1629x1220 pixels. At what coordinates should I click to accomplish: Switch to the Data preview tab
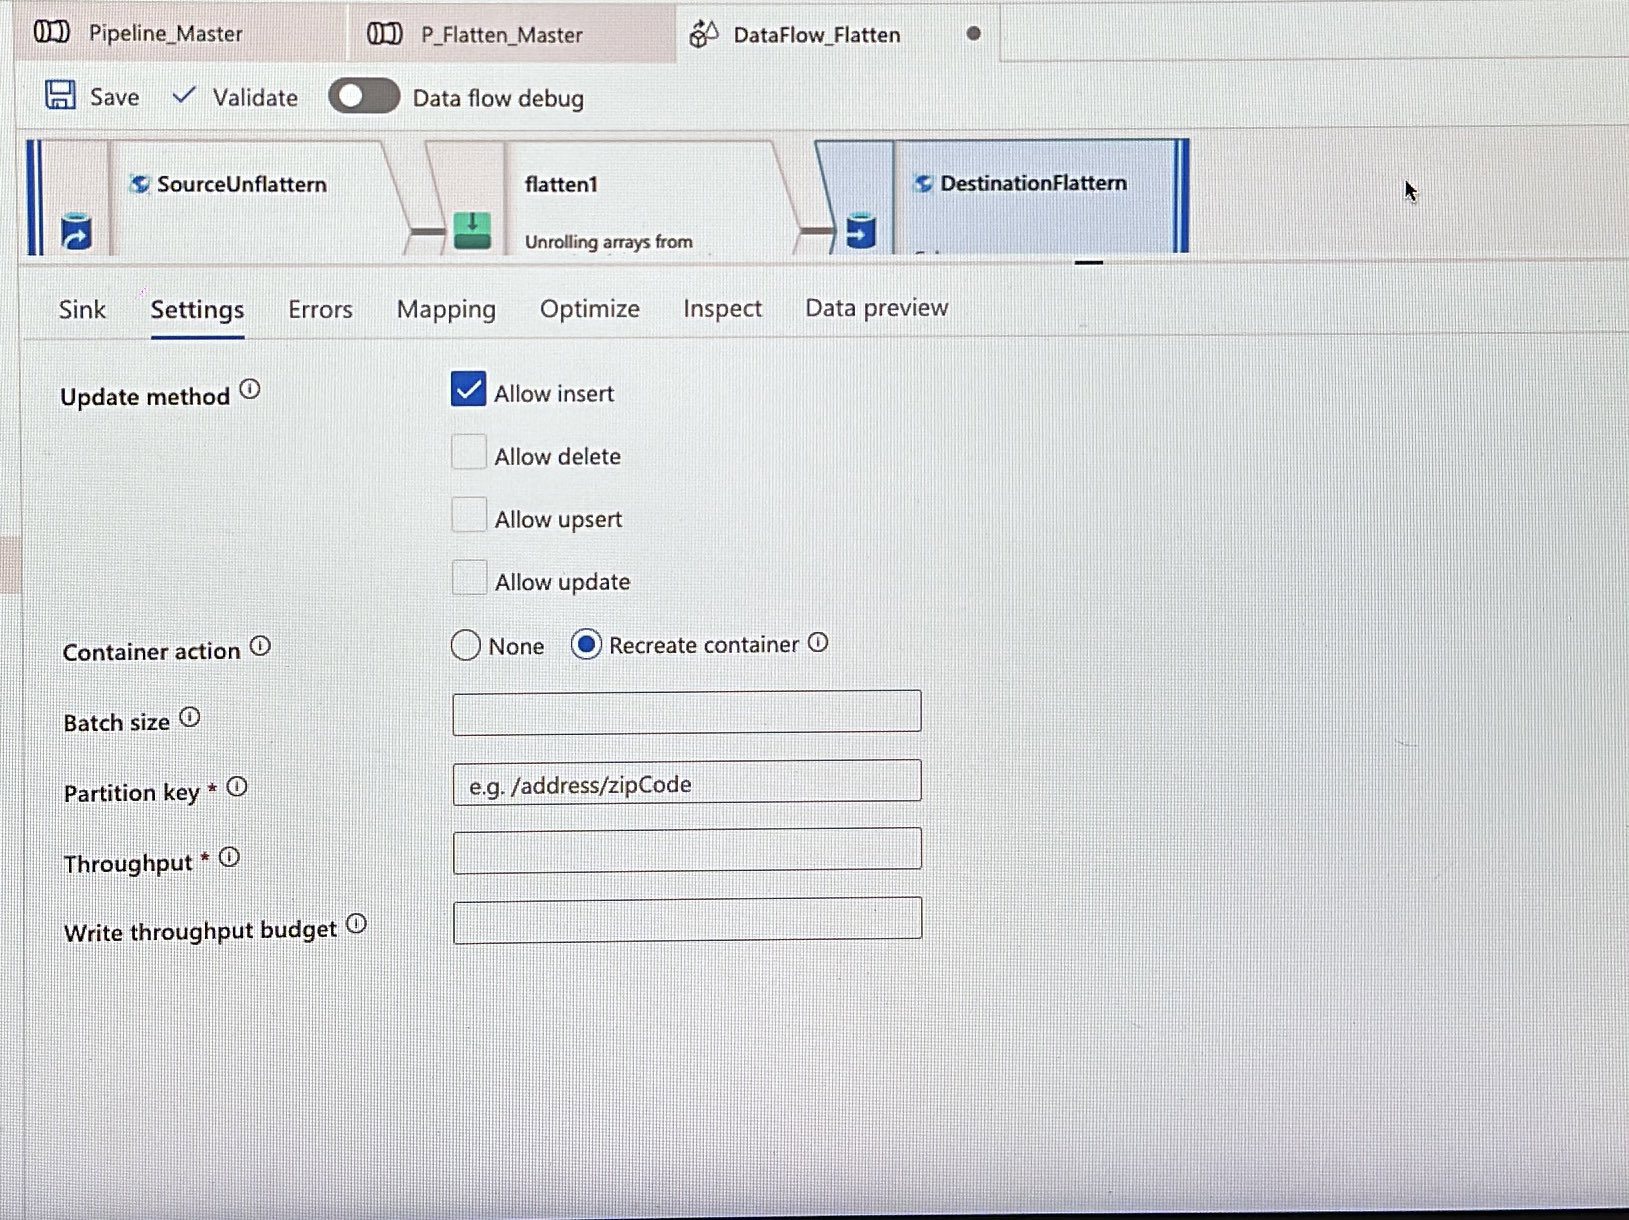pos(875,308)
